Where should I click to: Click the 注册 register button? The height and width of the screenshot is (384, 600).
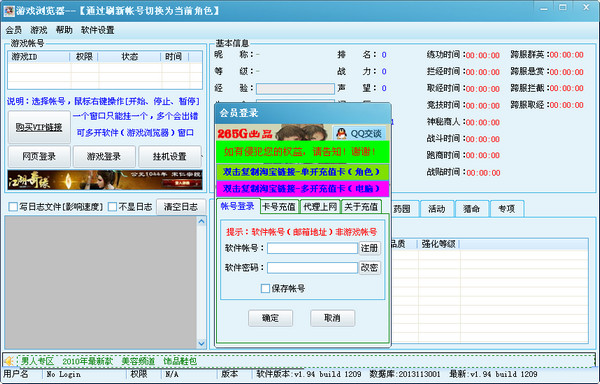pos(369,248)
